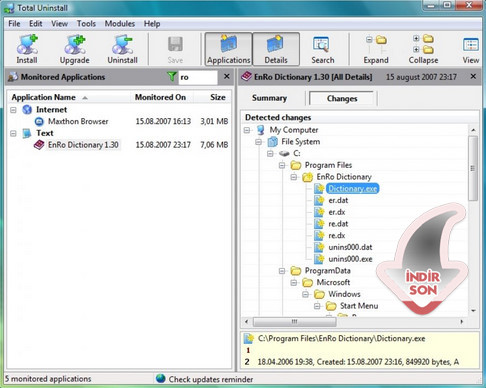The image size is (486, 388).
Task: Click the ProgramData folder icon
Action: [296, 271]
